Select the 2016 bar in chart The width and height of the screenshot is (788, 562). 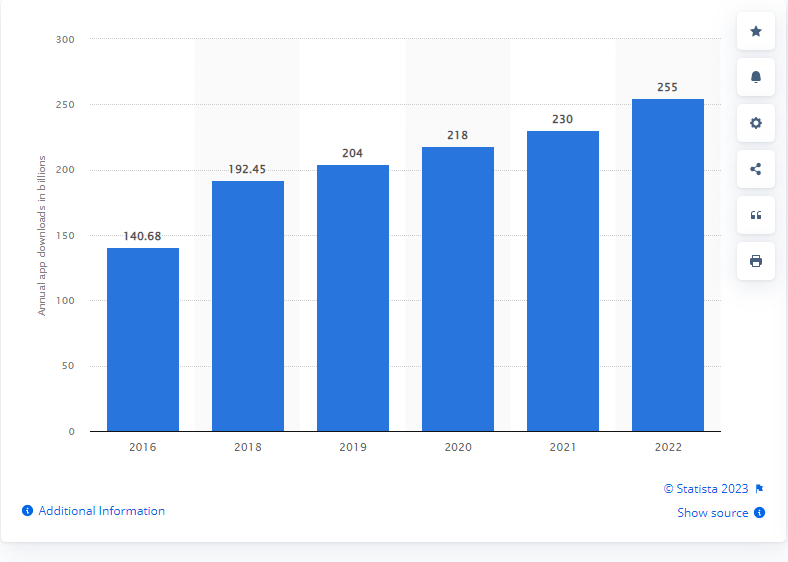[143, 339]
